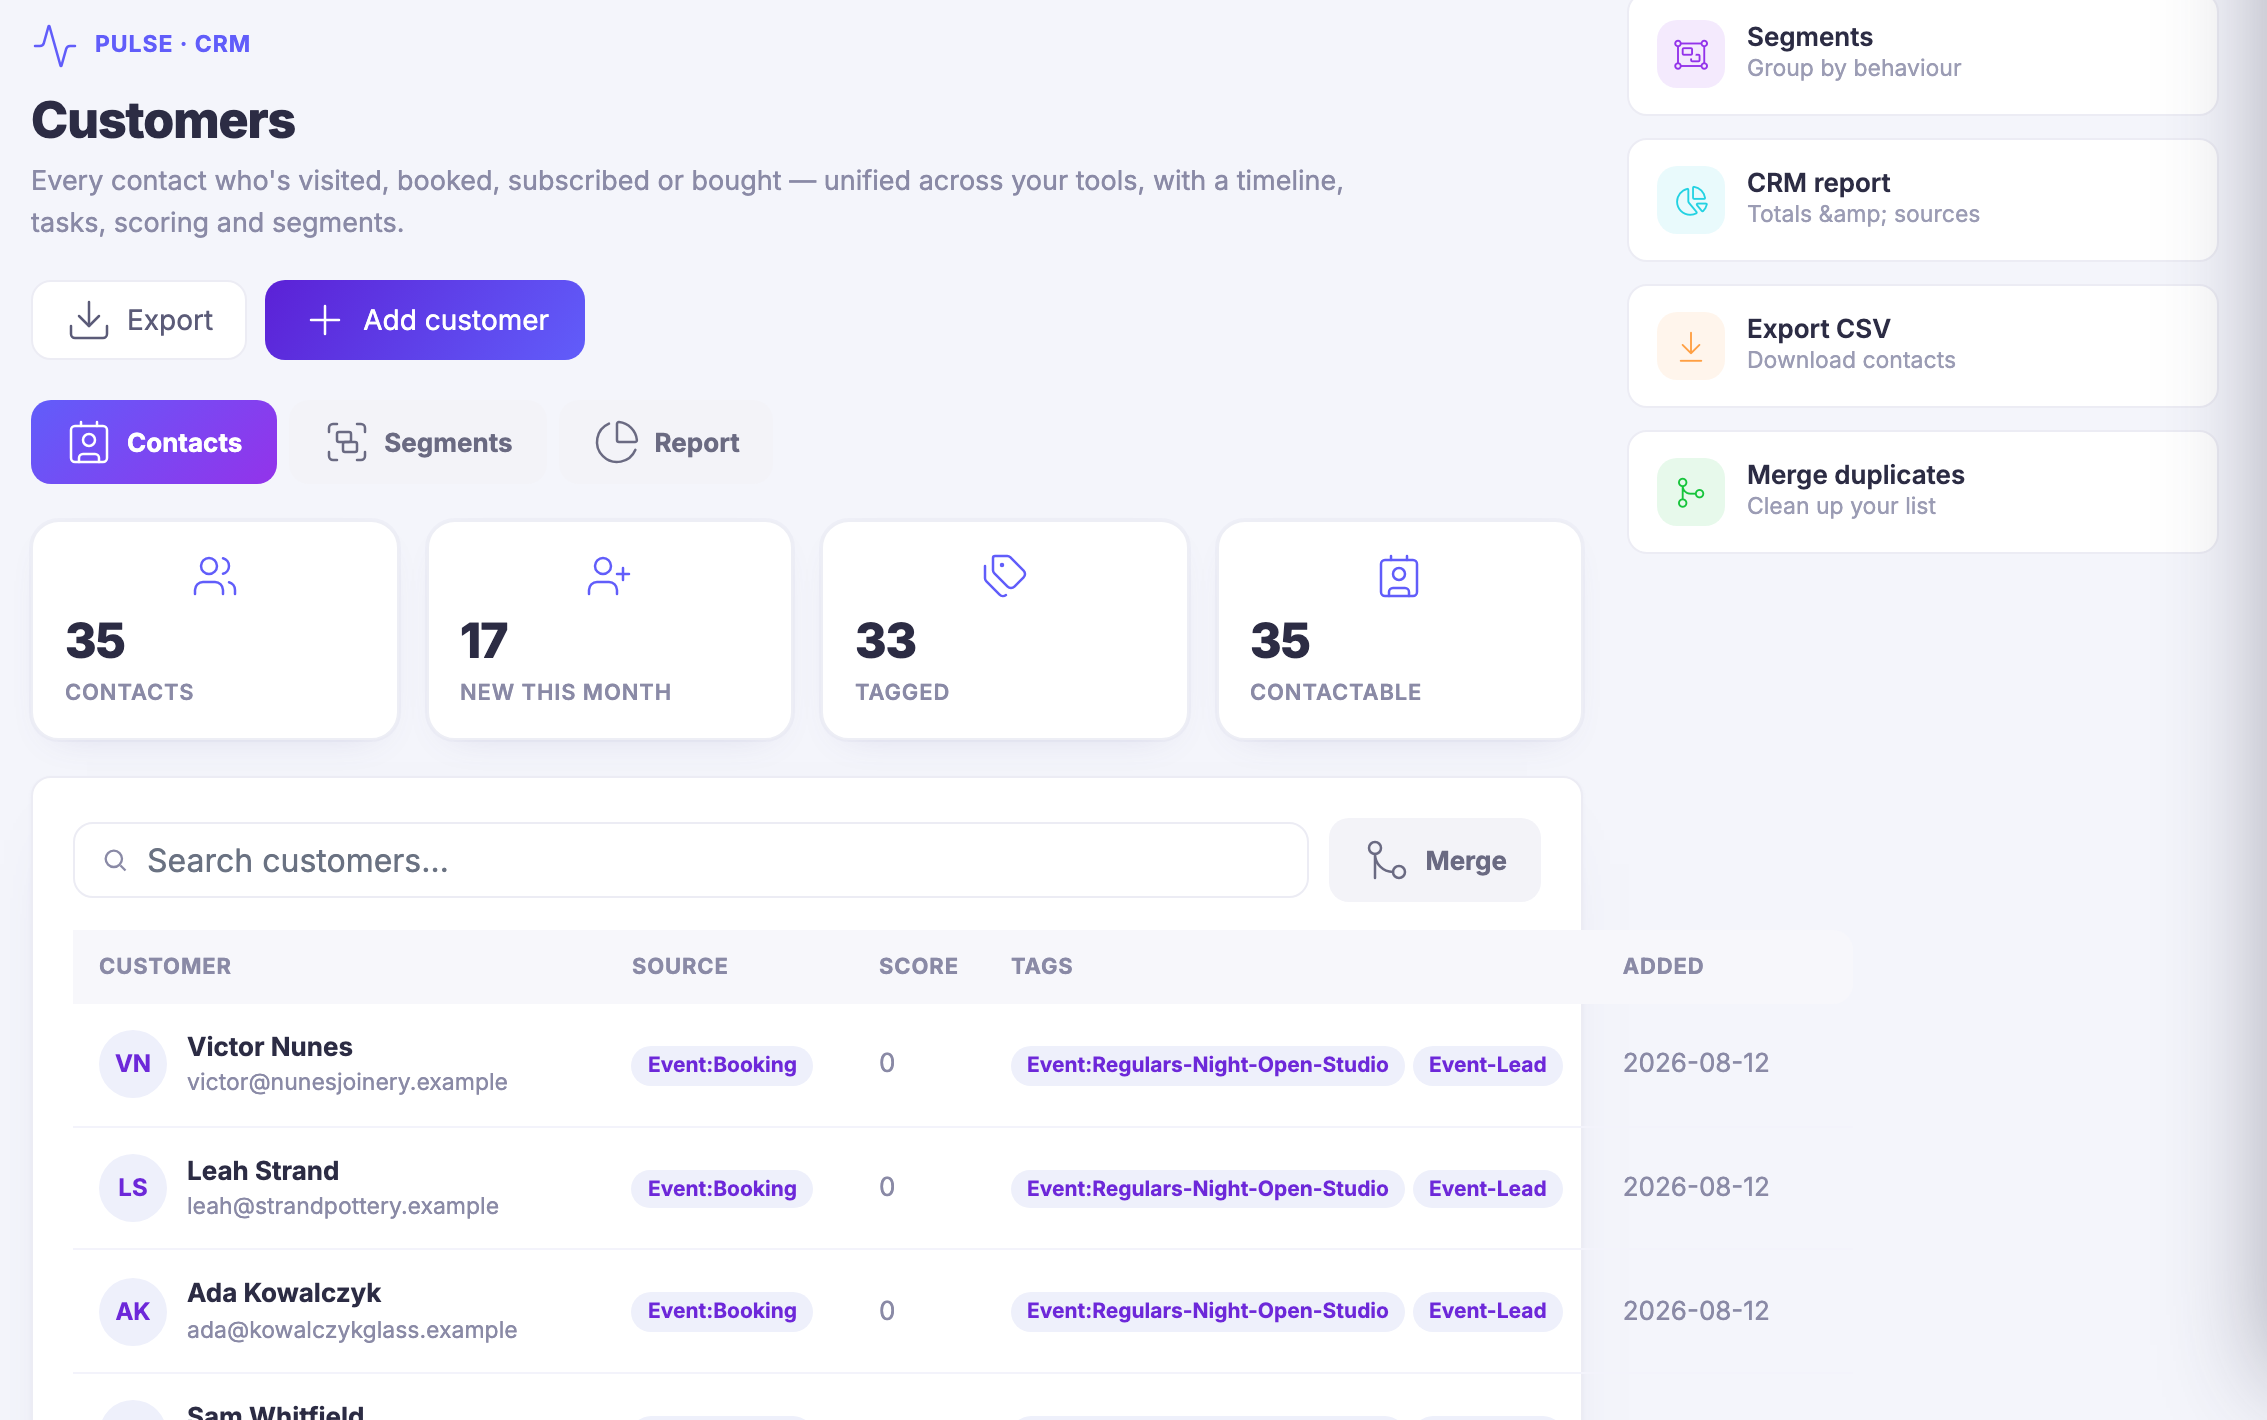
Task: Open Ada Kowalczyk customer name
Action: pyautogui.click(x=284, y=1293)
